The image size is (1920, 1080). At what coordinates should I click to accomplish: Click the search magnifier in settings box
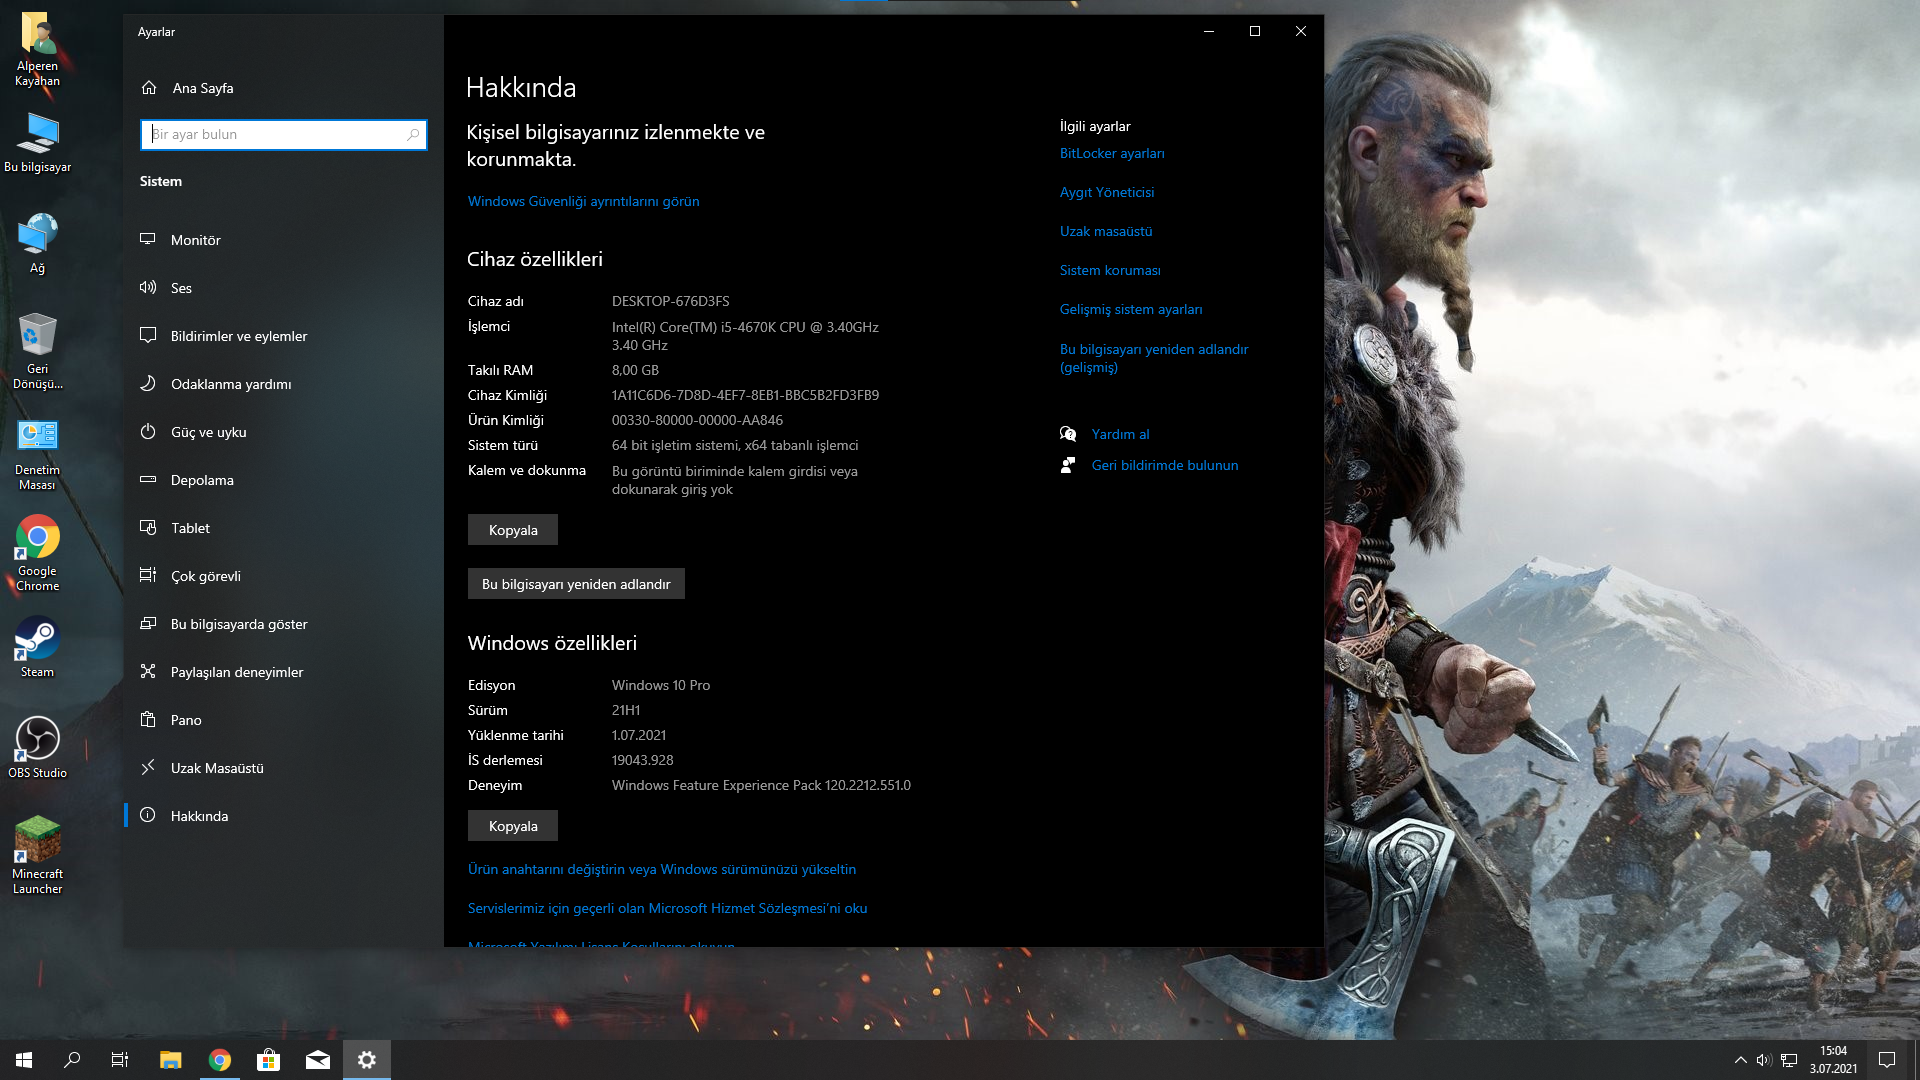(413, 134)
